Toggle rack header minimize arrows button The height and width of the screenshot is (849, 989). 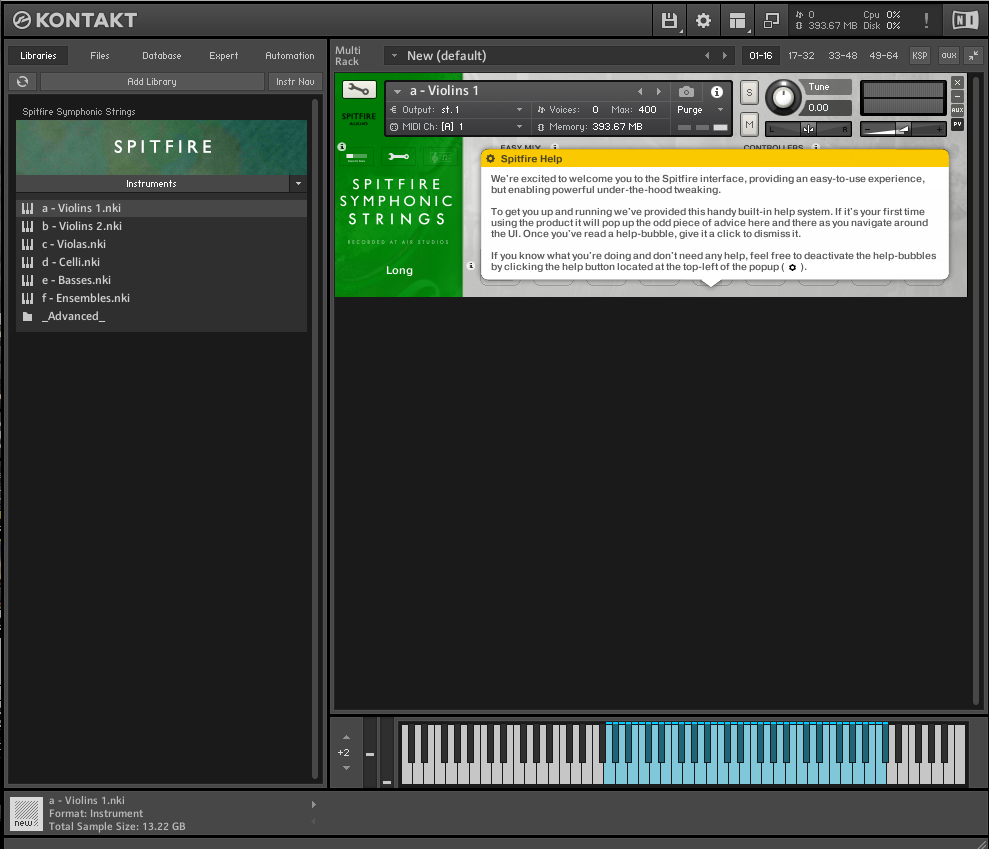click(974, 56)
